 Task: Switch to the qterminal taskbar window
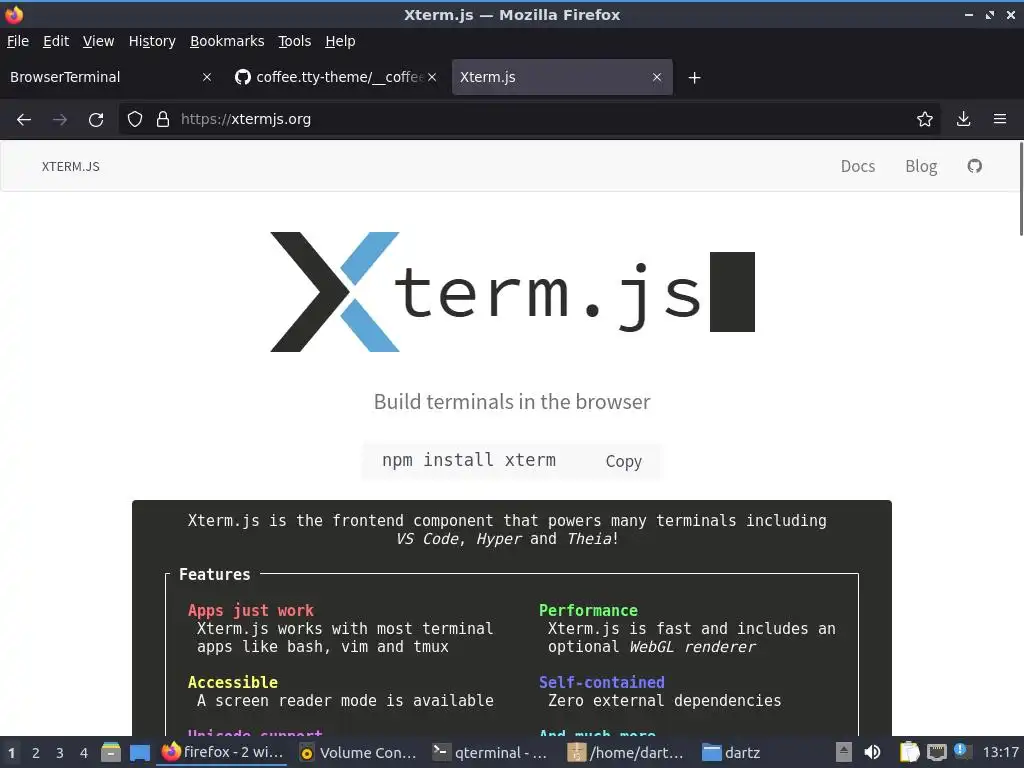click(491, 753)
